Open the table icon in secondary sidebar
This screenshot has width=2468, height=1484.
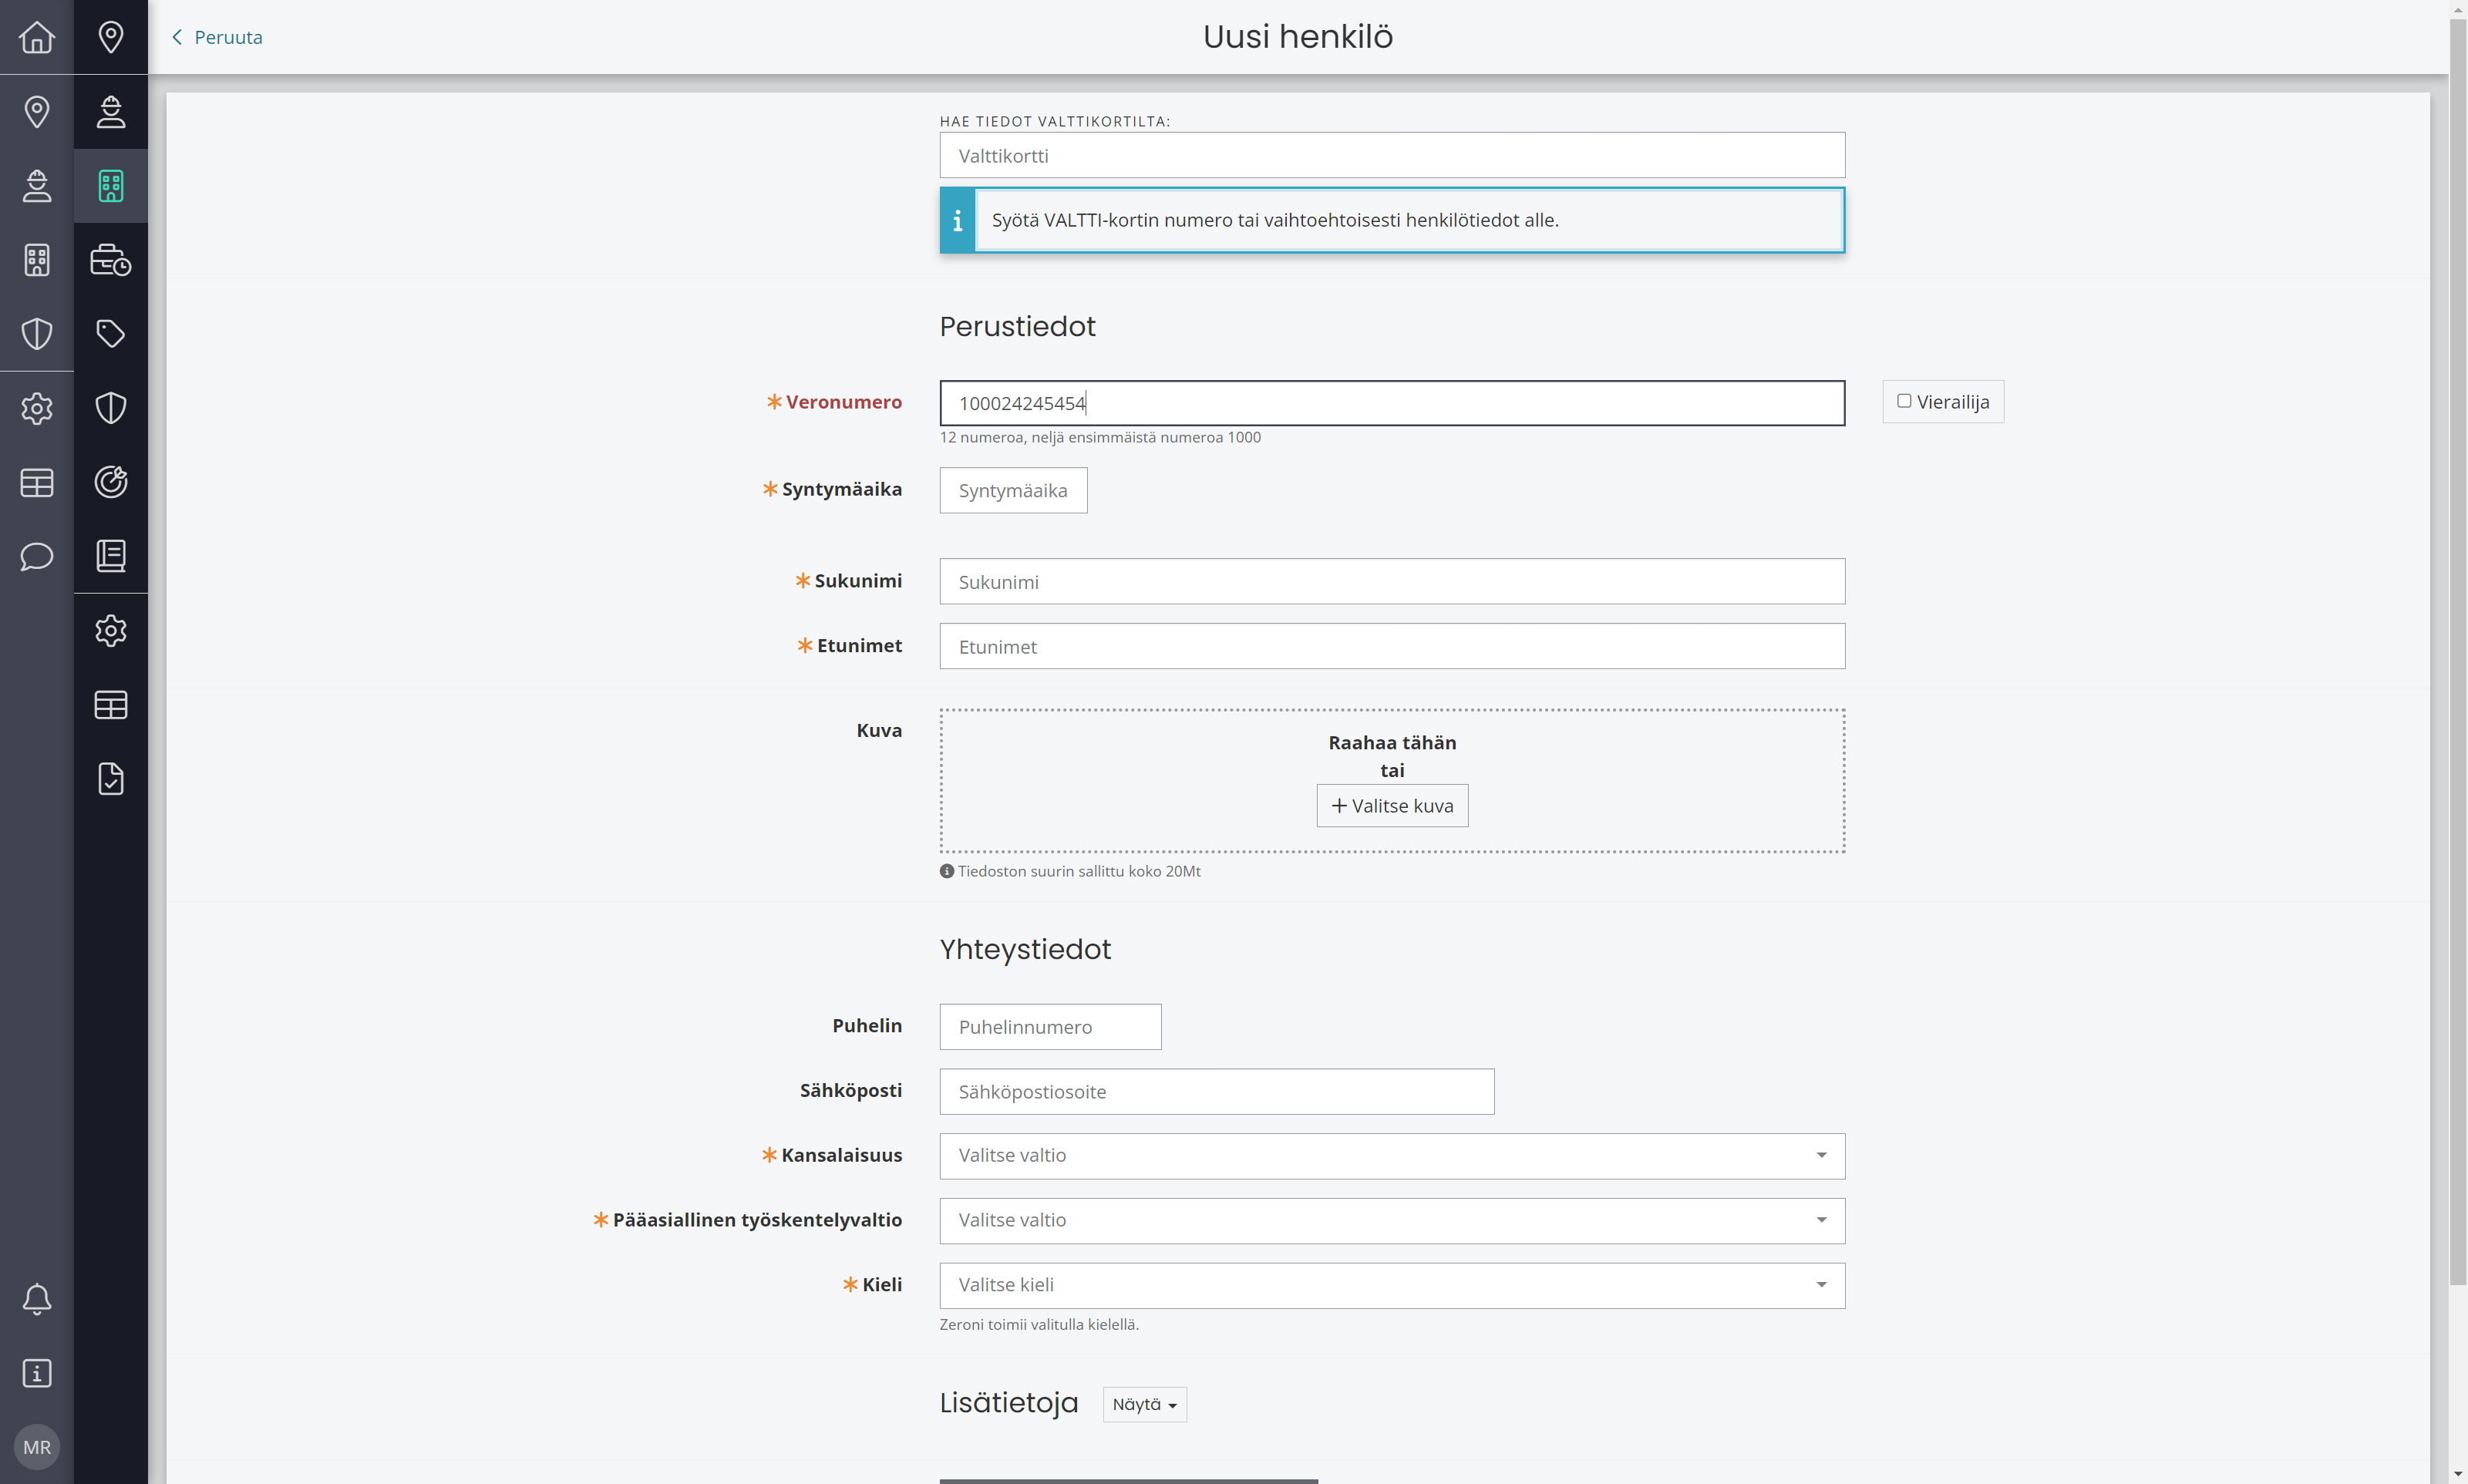tap(111, 704)
